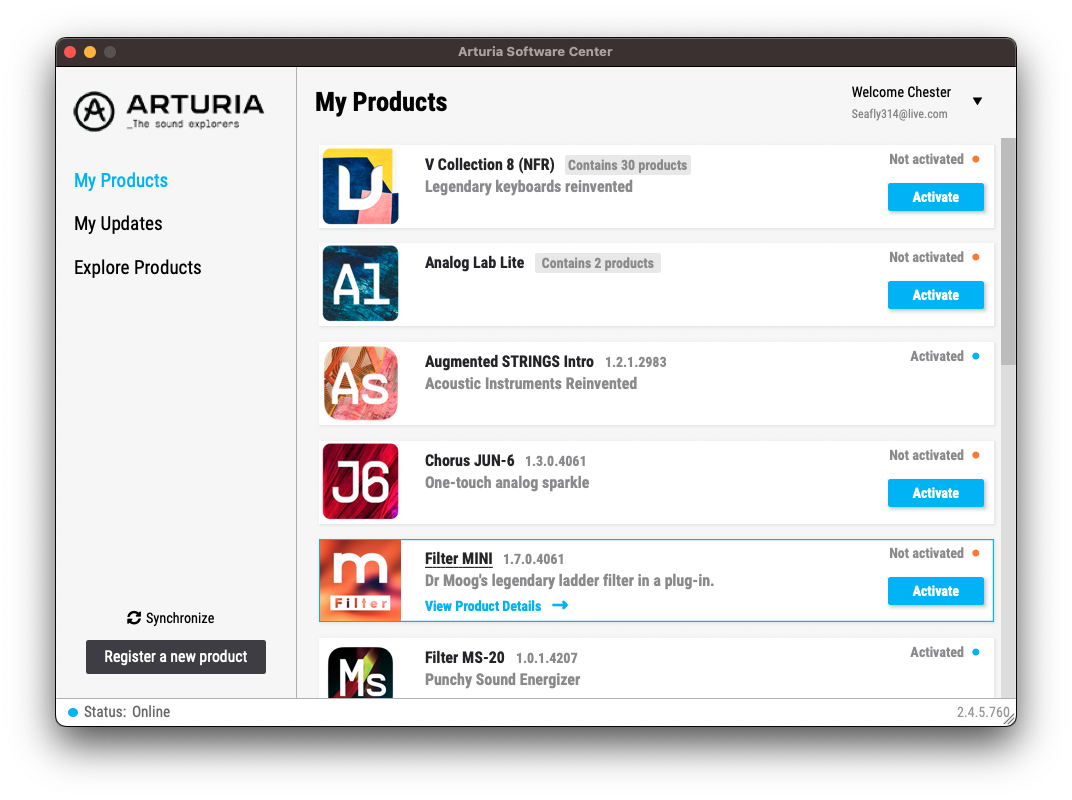The width and height of the screenshot is (1072, 800).
Task: Click the Filter MINI title link
Action: pyautogui.click(x=458, y=559)
